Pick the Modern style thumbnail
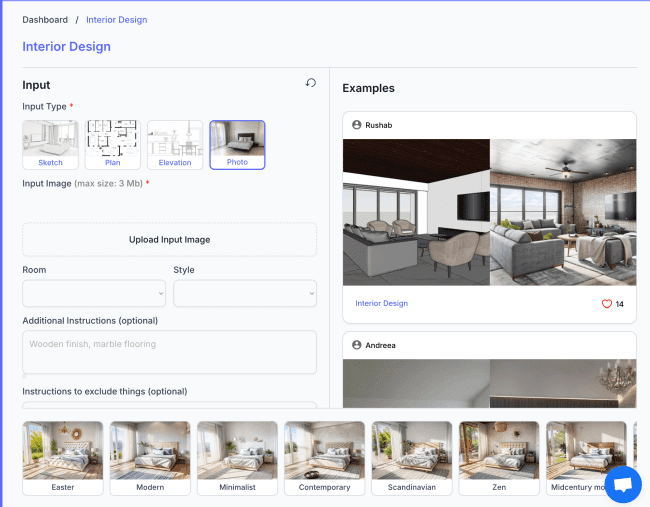Viewport: 650px width, 507px height. (x=149, y=458)
